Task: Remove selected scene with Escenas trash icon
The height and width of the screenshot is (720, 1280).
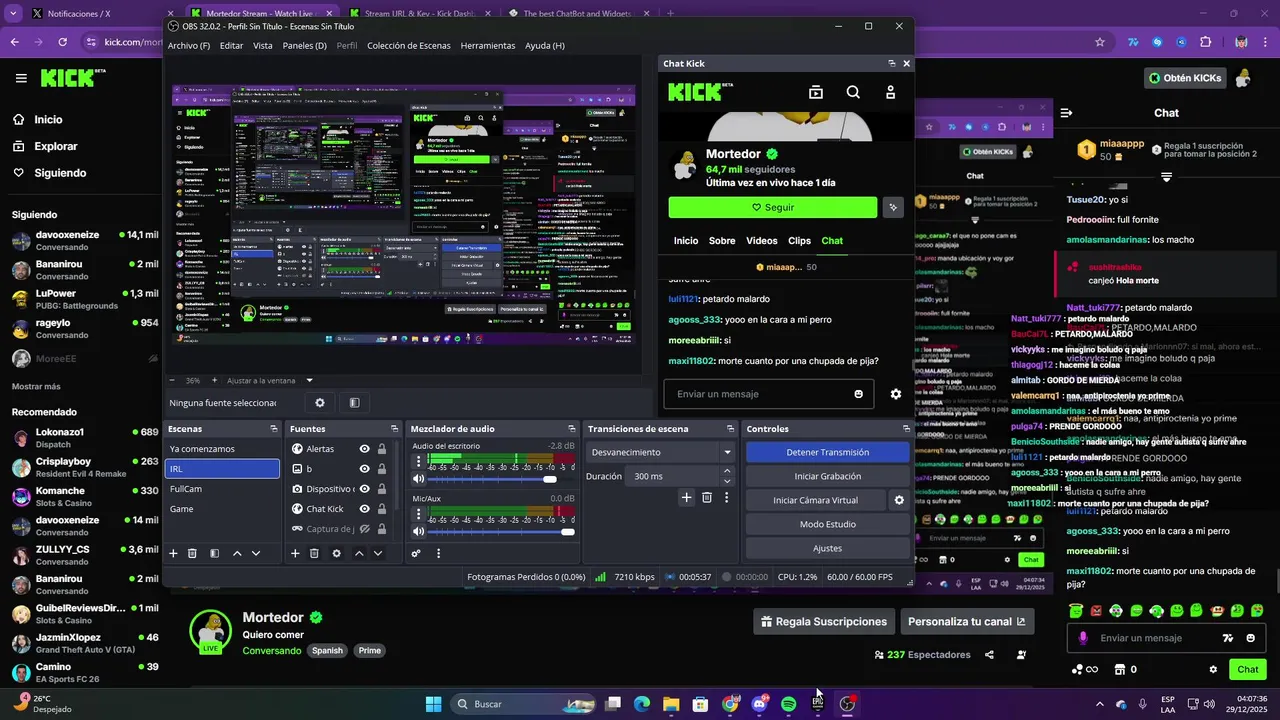Action: [x=192, y=553]
